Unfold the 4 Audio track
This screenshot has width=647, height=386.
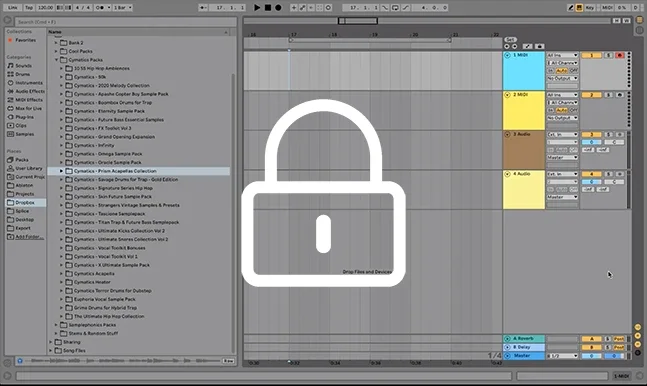click(508, 174)
